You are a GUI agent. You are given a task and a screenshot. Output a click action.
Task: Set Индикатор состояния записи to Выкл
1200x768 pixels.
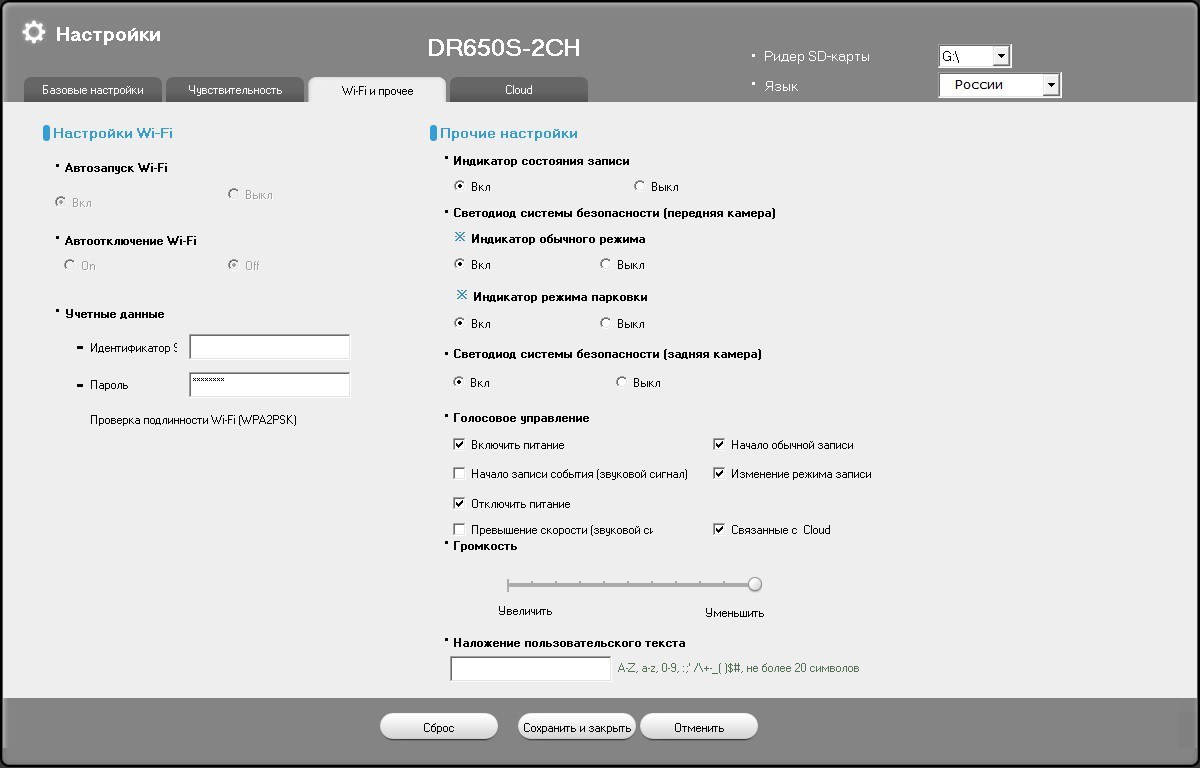click(x=639, y=186)
